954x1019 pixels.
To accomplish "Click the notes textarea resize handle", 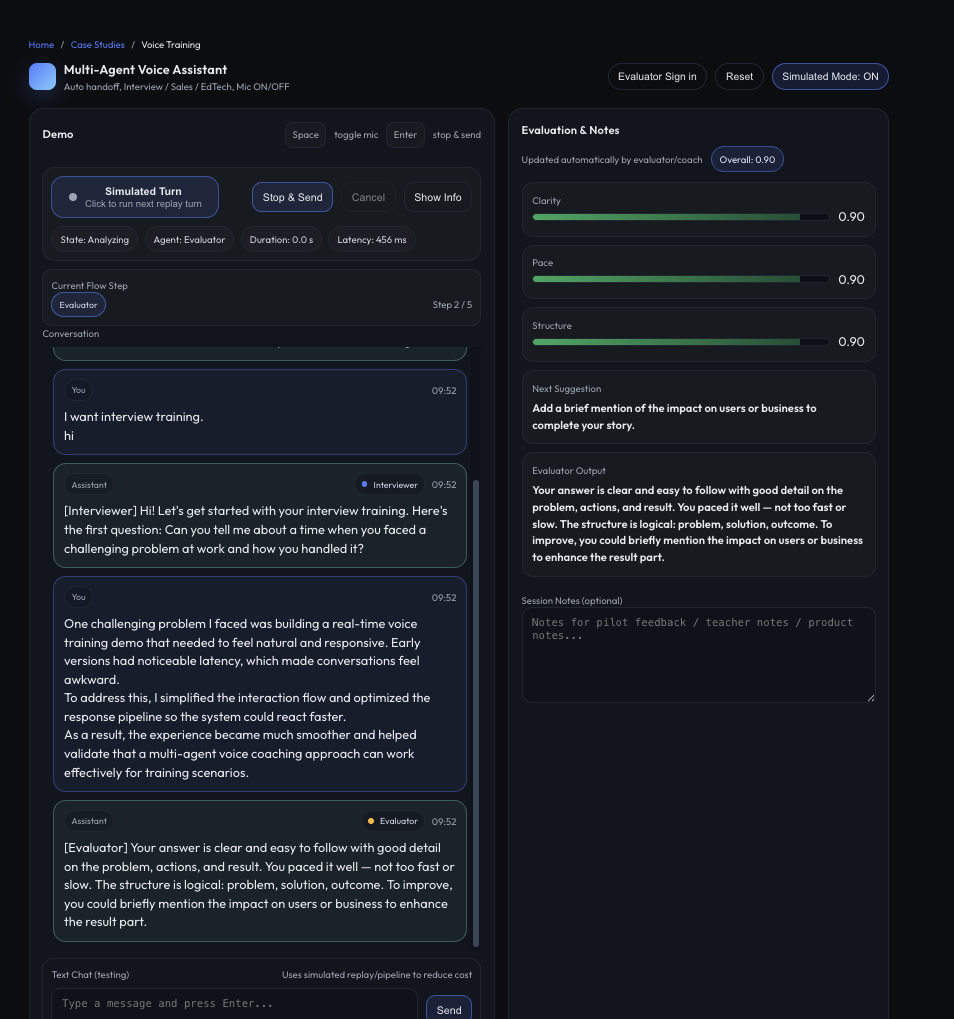I will pyautogui.click(x=871, y=698).
